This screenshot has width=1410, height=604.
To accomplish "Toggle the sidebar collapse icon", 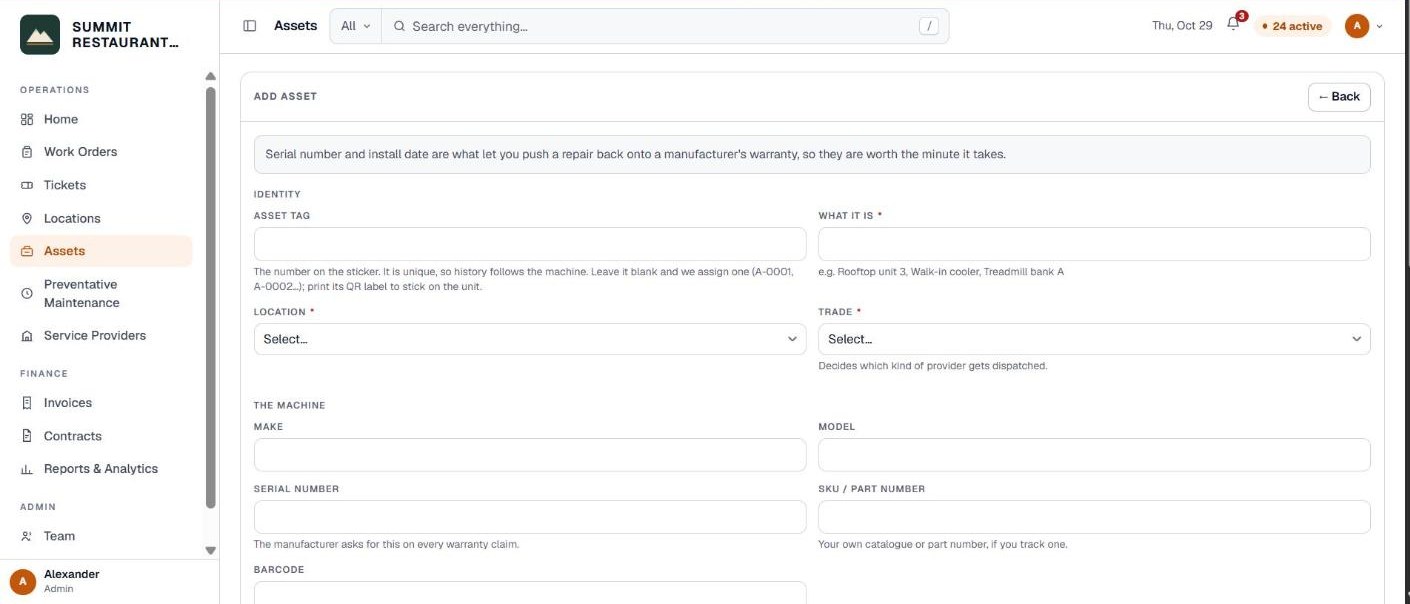I will click(x=250, y=26).
